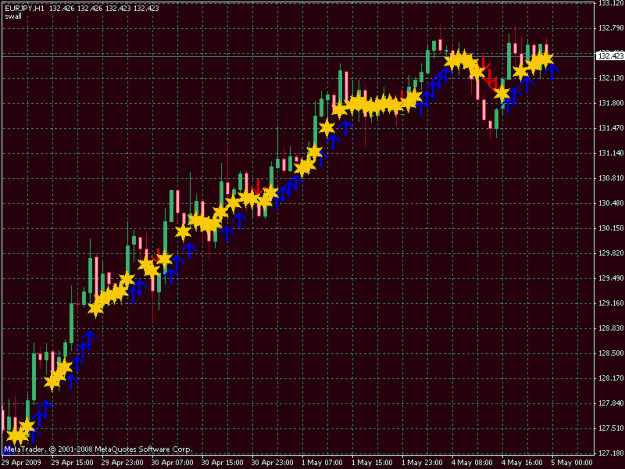625x469 pixels.
Task: Click the 130.480 price scale label
Action: point(611,203)
